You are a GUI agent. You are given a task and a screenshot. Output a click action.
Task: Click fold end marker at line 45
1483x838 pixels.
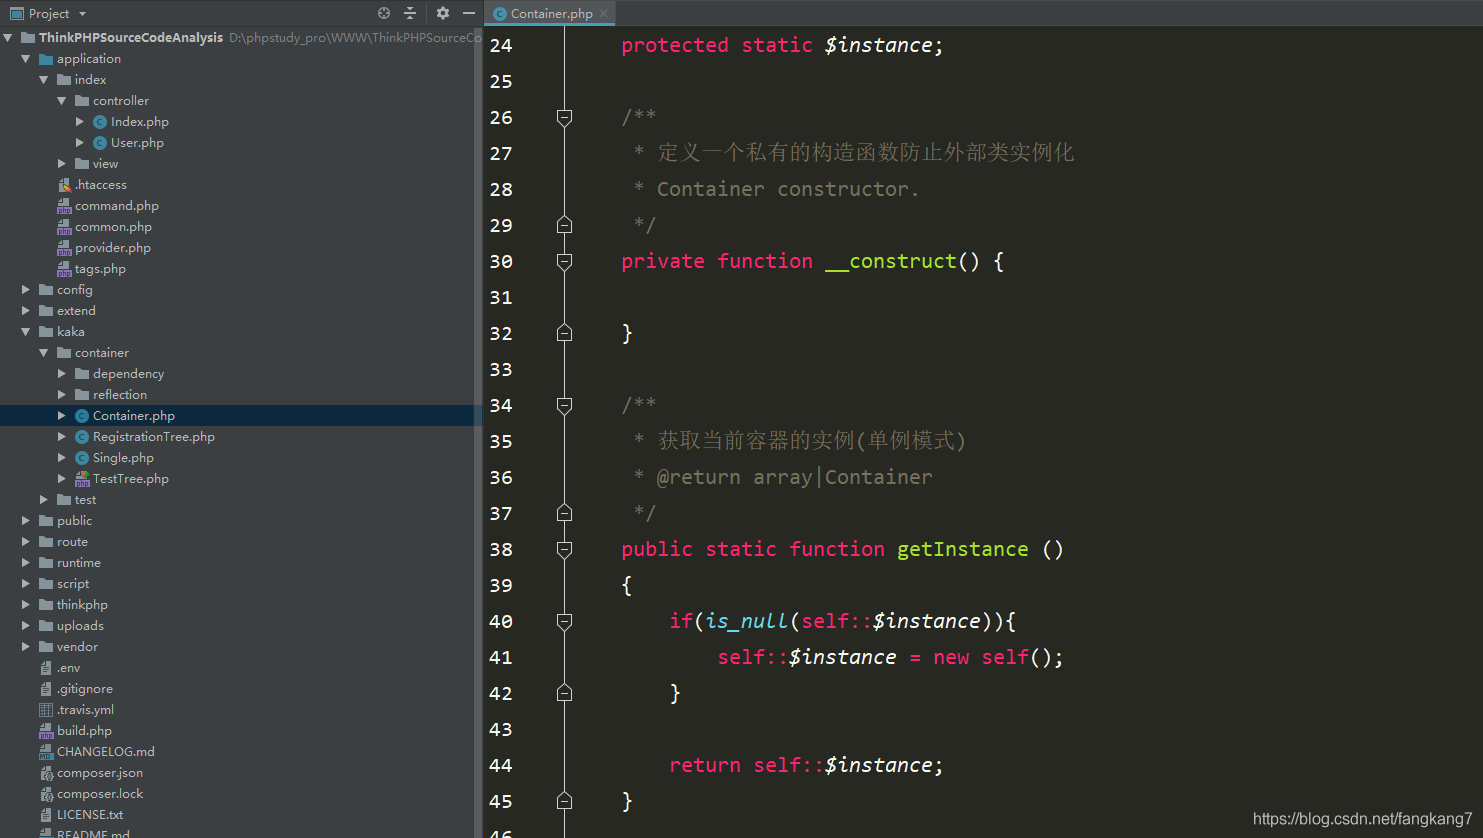564,801
